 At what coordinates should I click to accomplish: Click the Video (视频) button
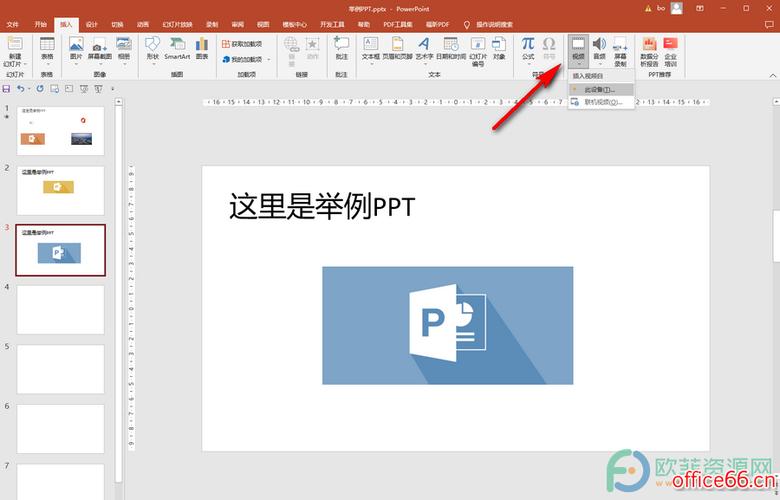pyautogui.click(x=578, y=51)
